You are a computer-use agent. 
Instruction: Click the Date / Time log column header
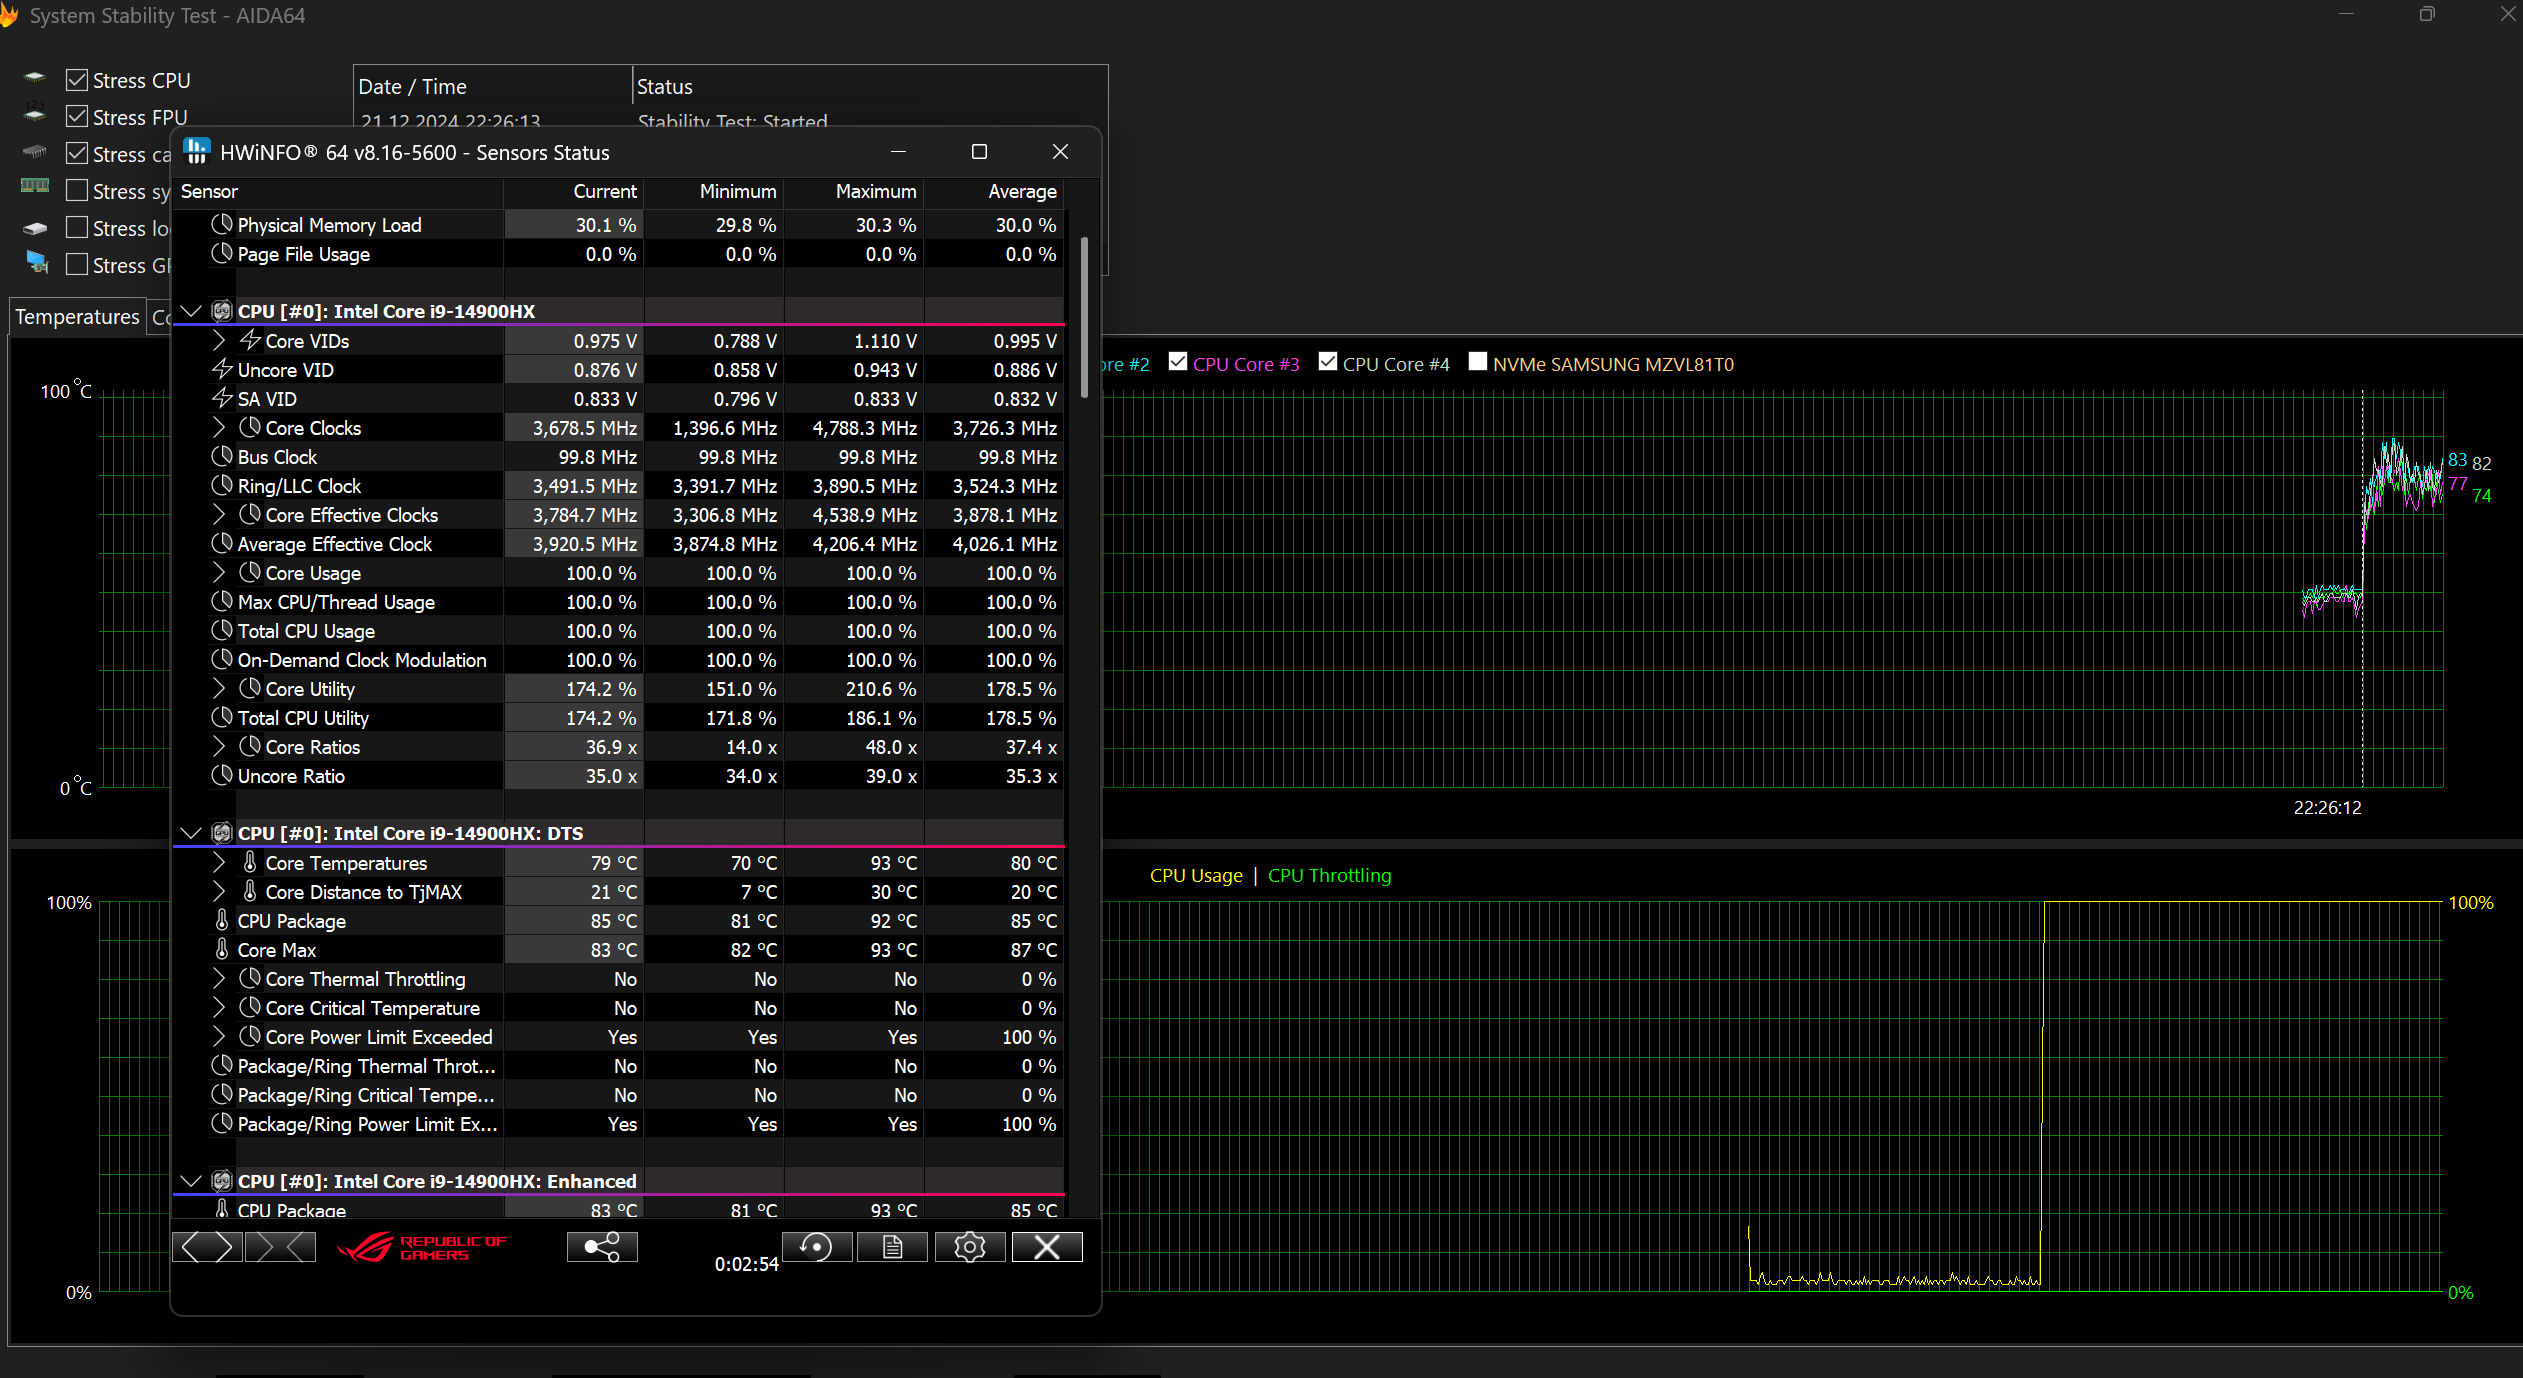coord(493,86)
